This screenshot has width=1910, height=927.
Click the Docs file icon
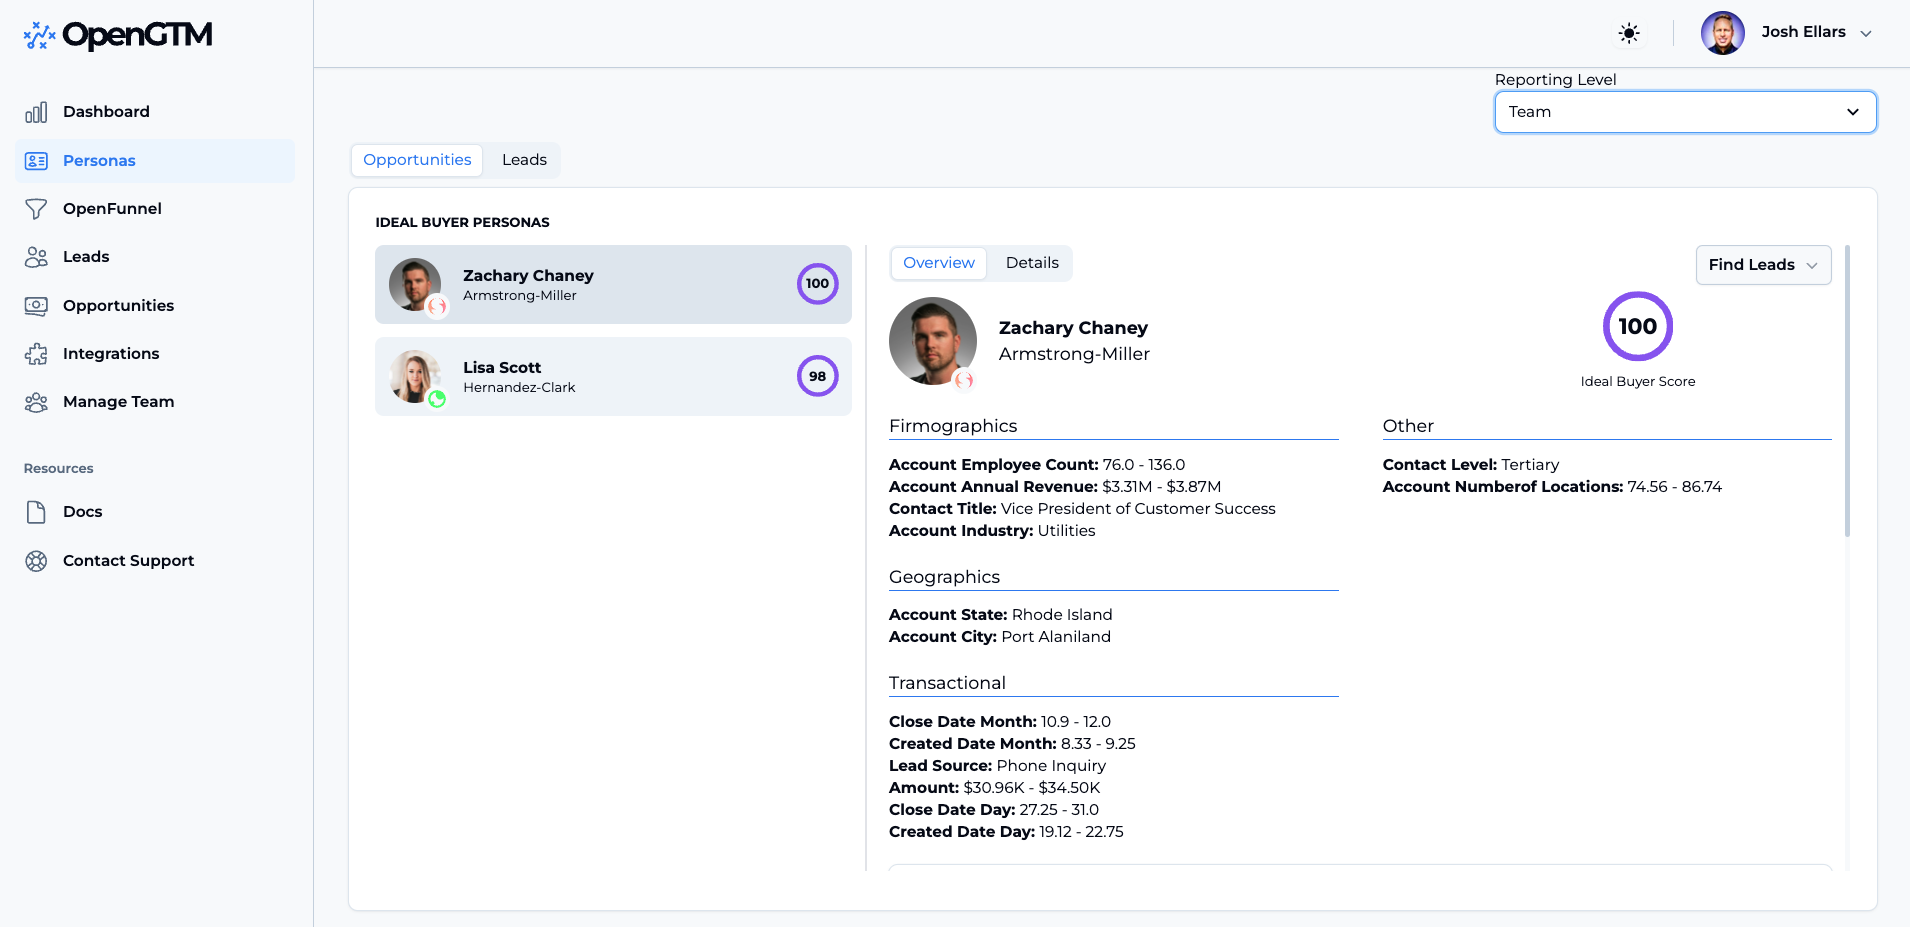coord(36,512)
